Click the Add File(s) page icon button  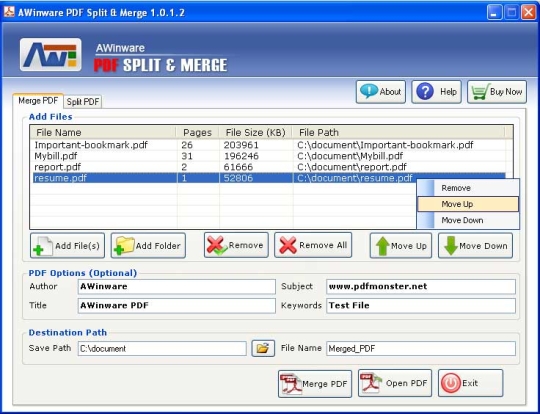pyautogui.click(x=68, y=246)
